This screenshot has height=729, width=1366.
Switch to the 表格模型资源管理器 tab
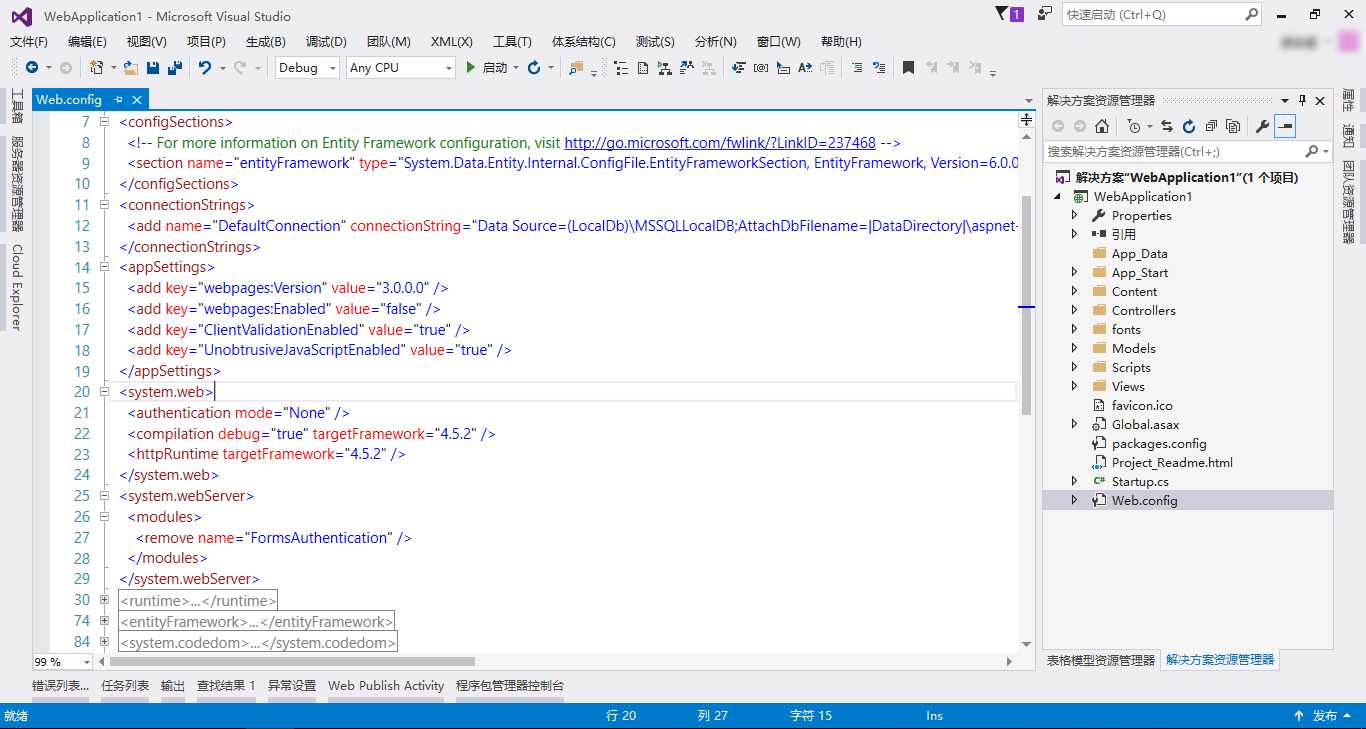pos(1100,660)
